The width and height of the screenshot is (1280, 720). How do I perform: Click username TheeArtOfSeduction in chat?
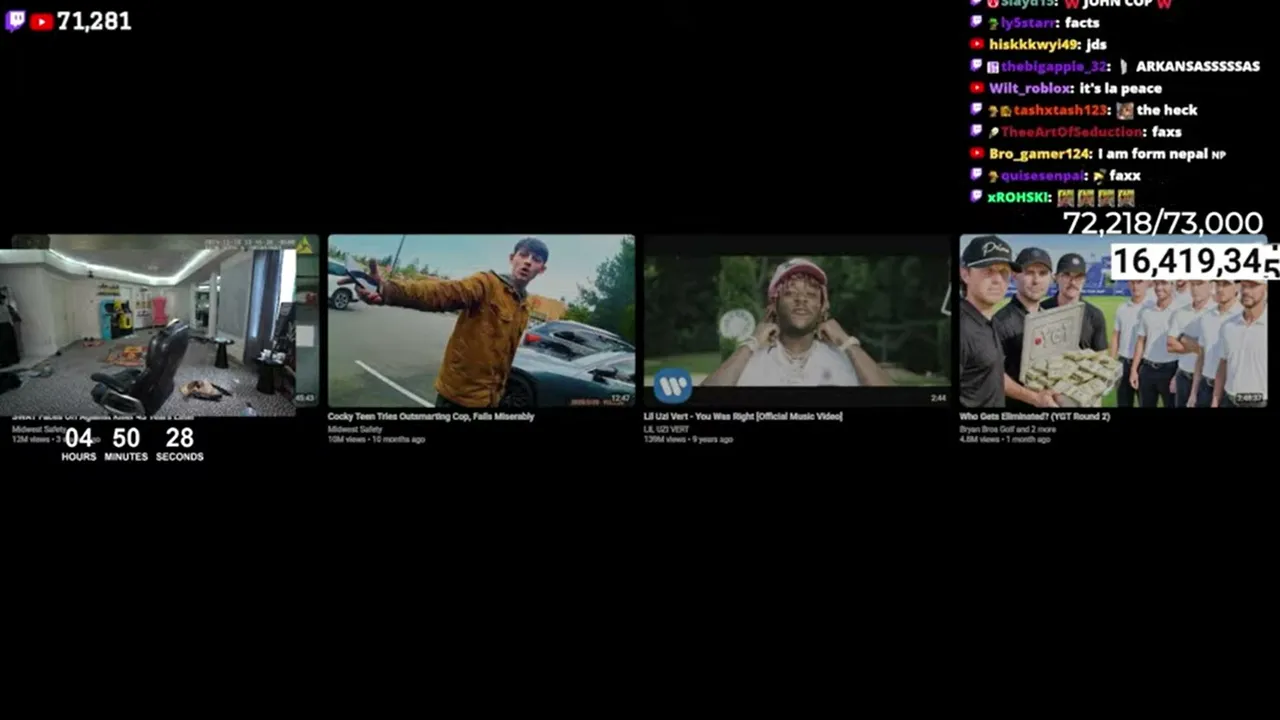click(x=1072, y=132)
